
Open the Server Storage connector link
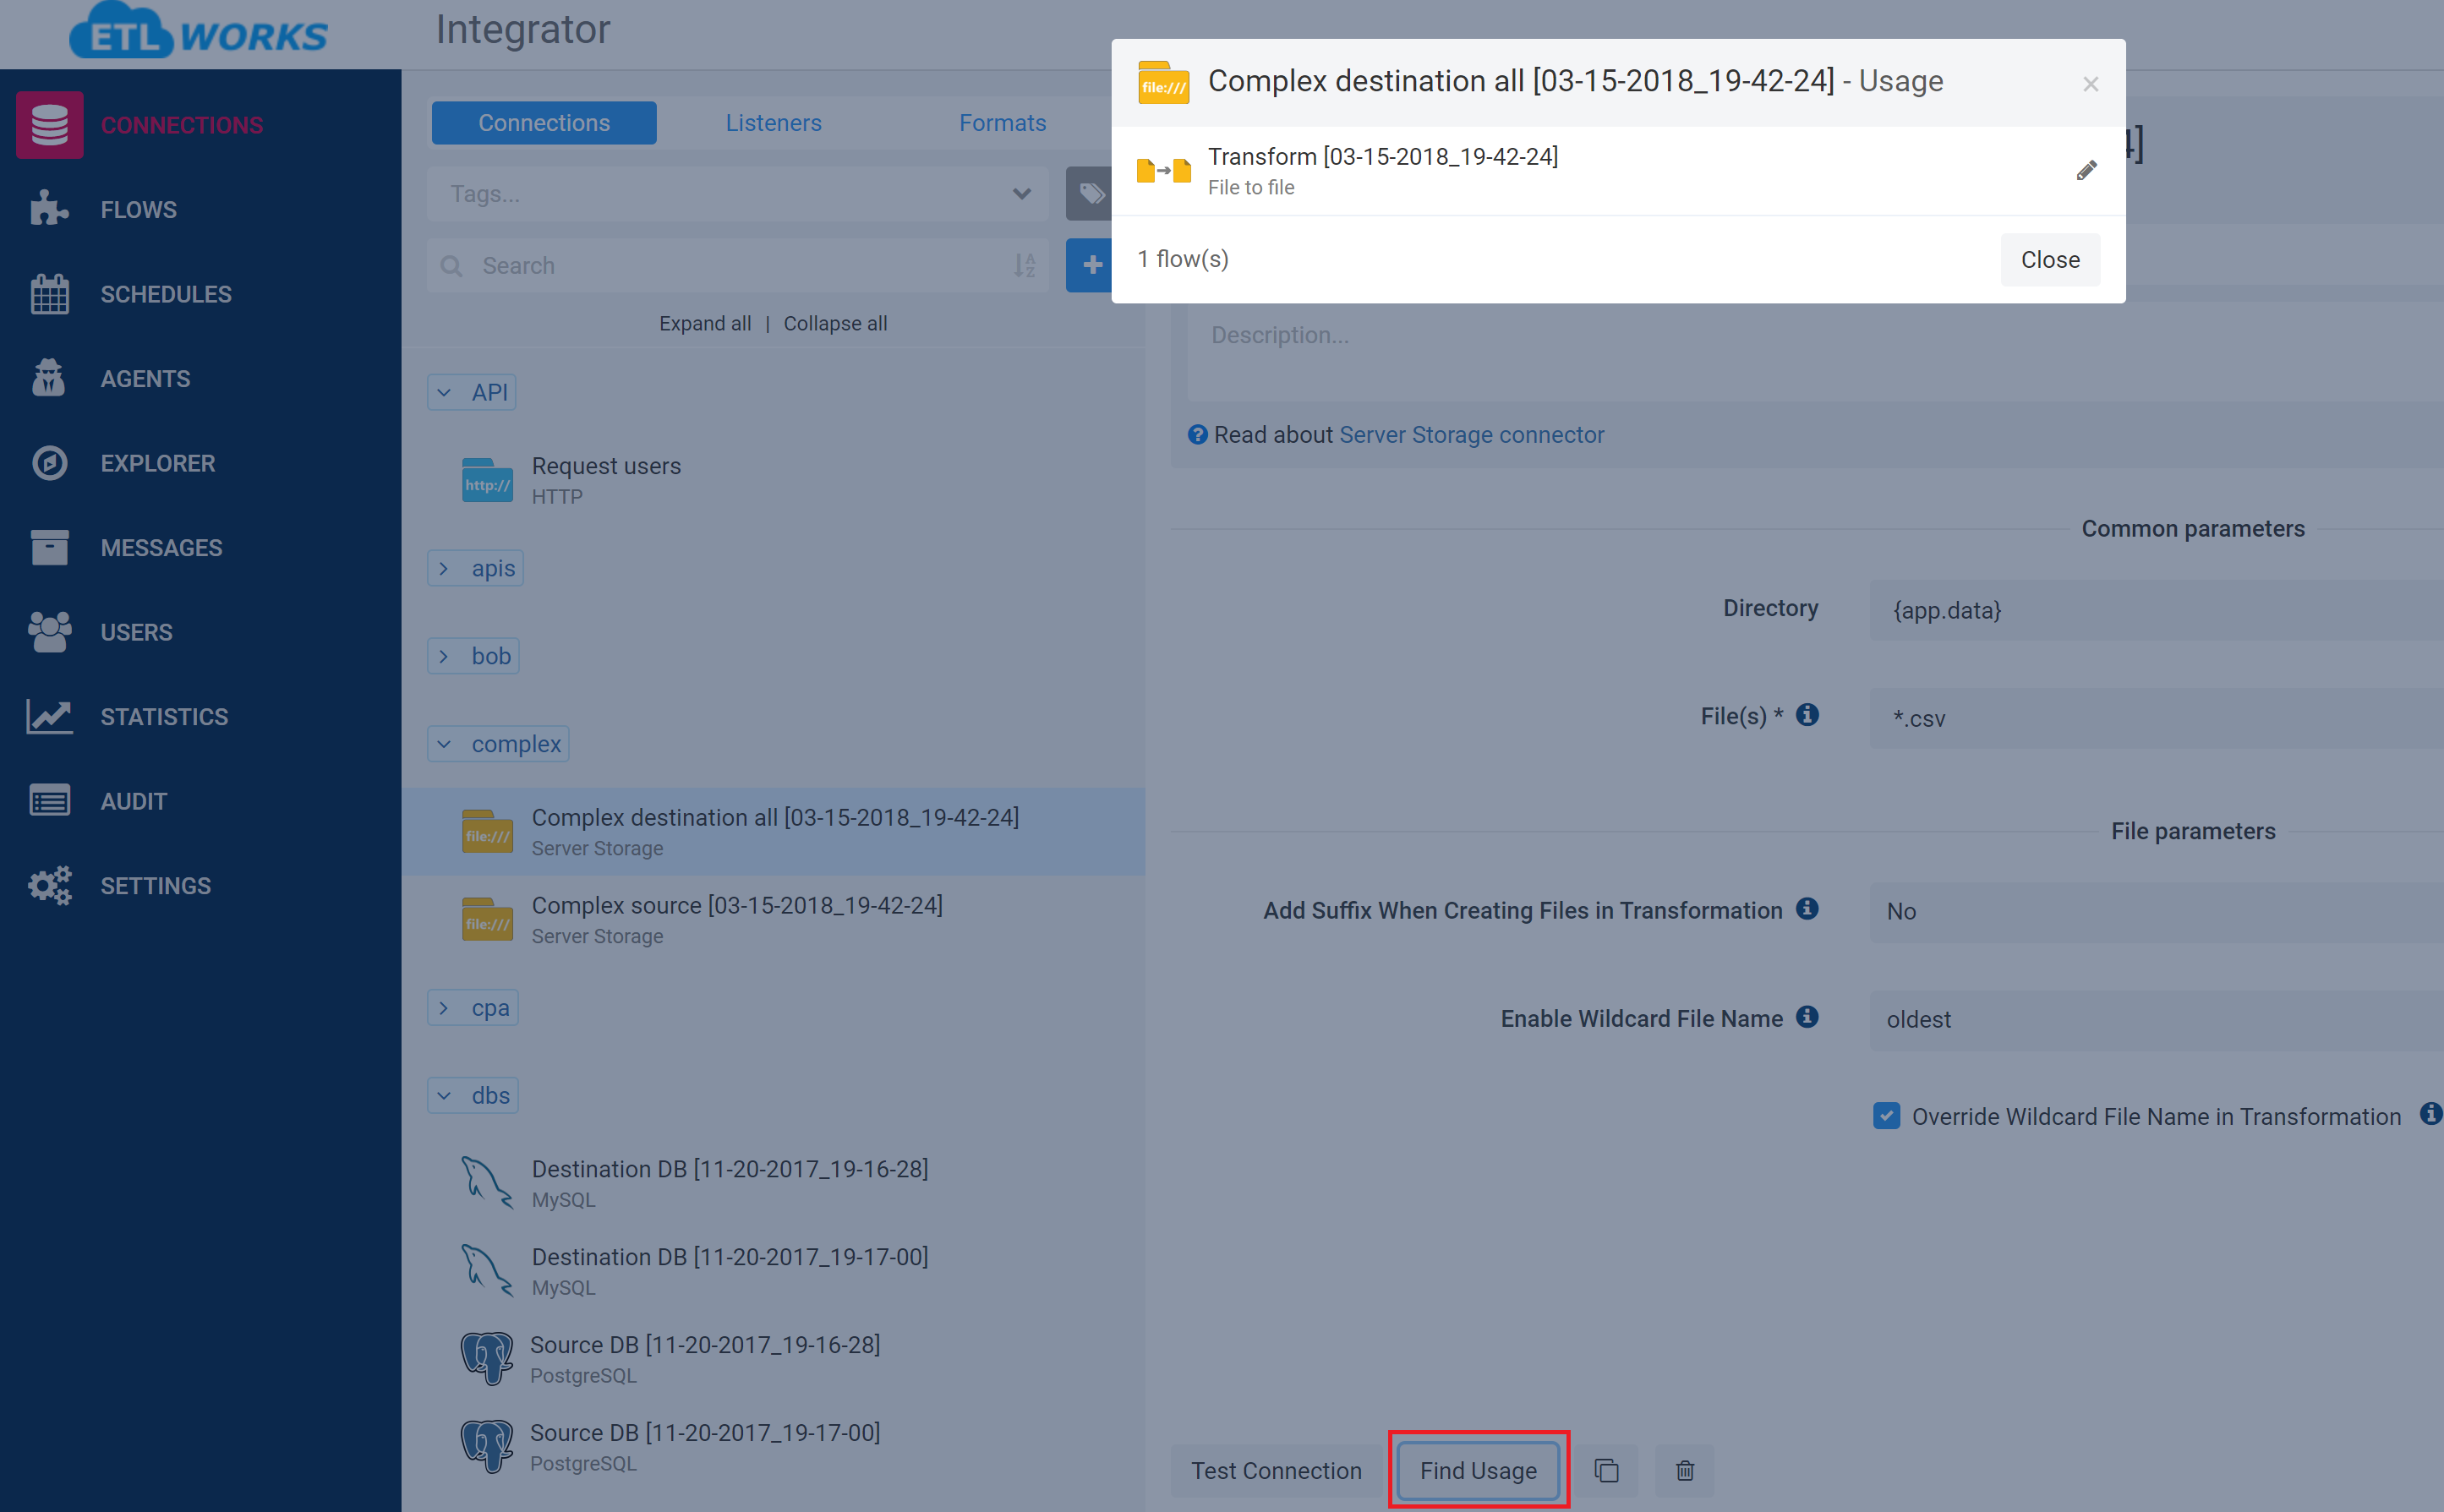click(x=1471, y=435)
